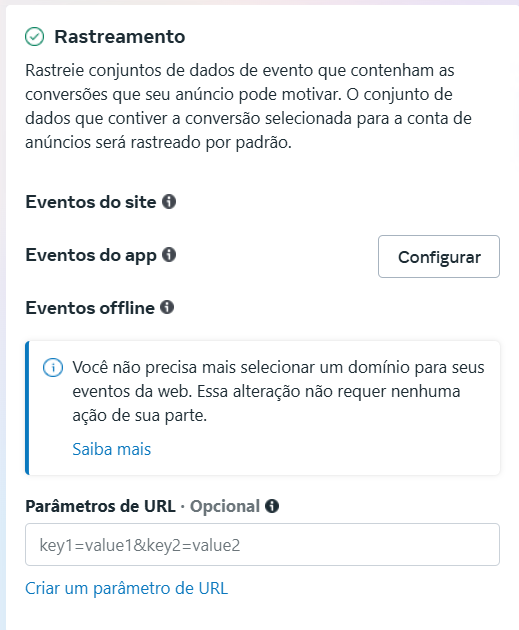The image size is (519, 630).
Task: Click empty space right of Eventos do site
Action: coord(337,202)
